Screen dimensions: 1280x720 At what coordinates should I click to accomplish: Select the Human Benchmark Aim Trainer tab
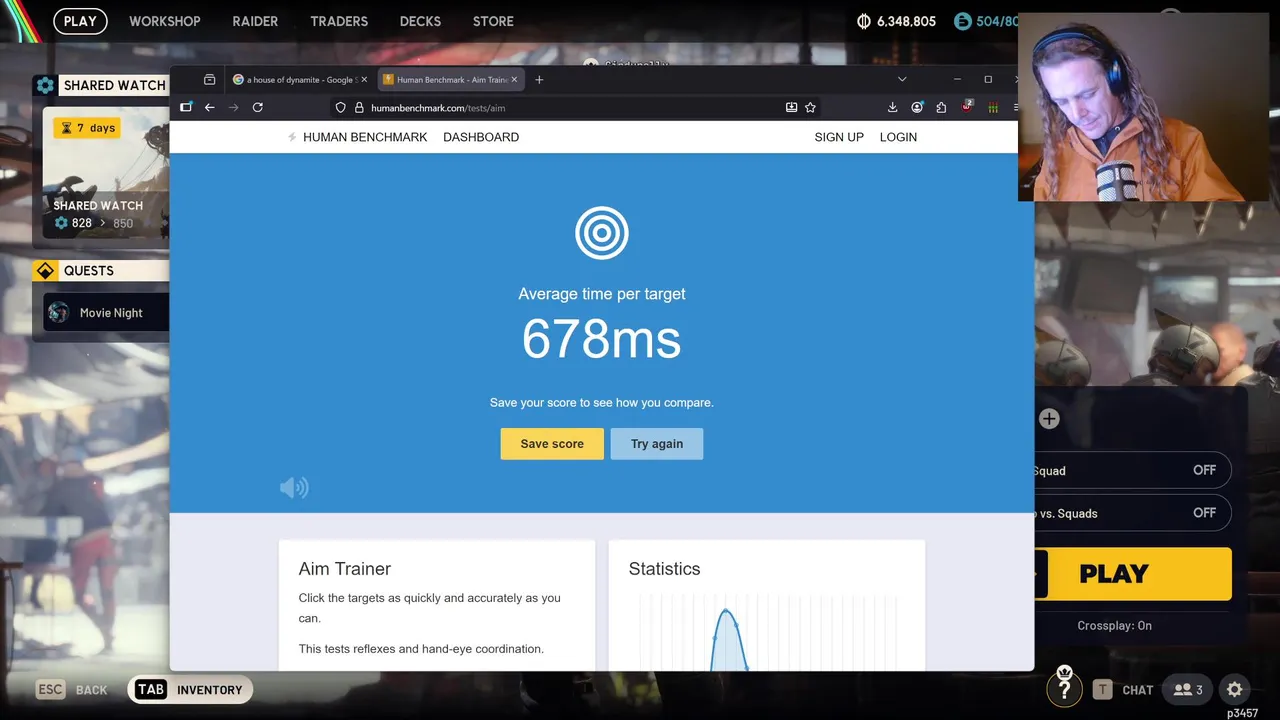point(451,80)
